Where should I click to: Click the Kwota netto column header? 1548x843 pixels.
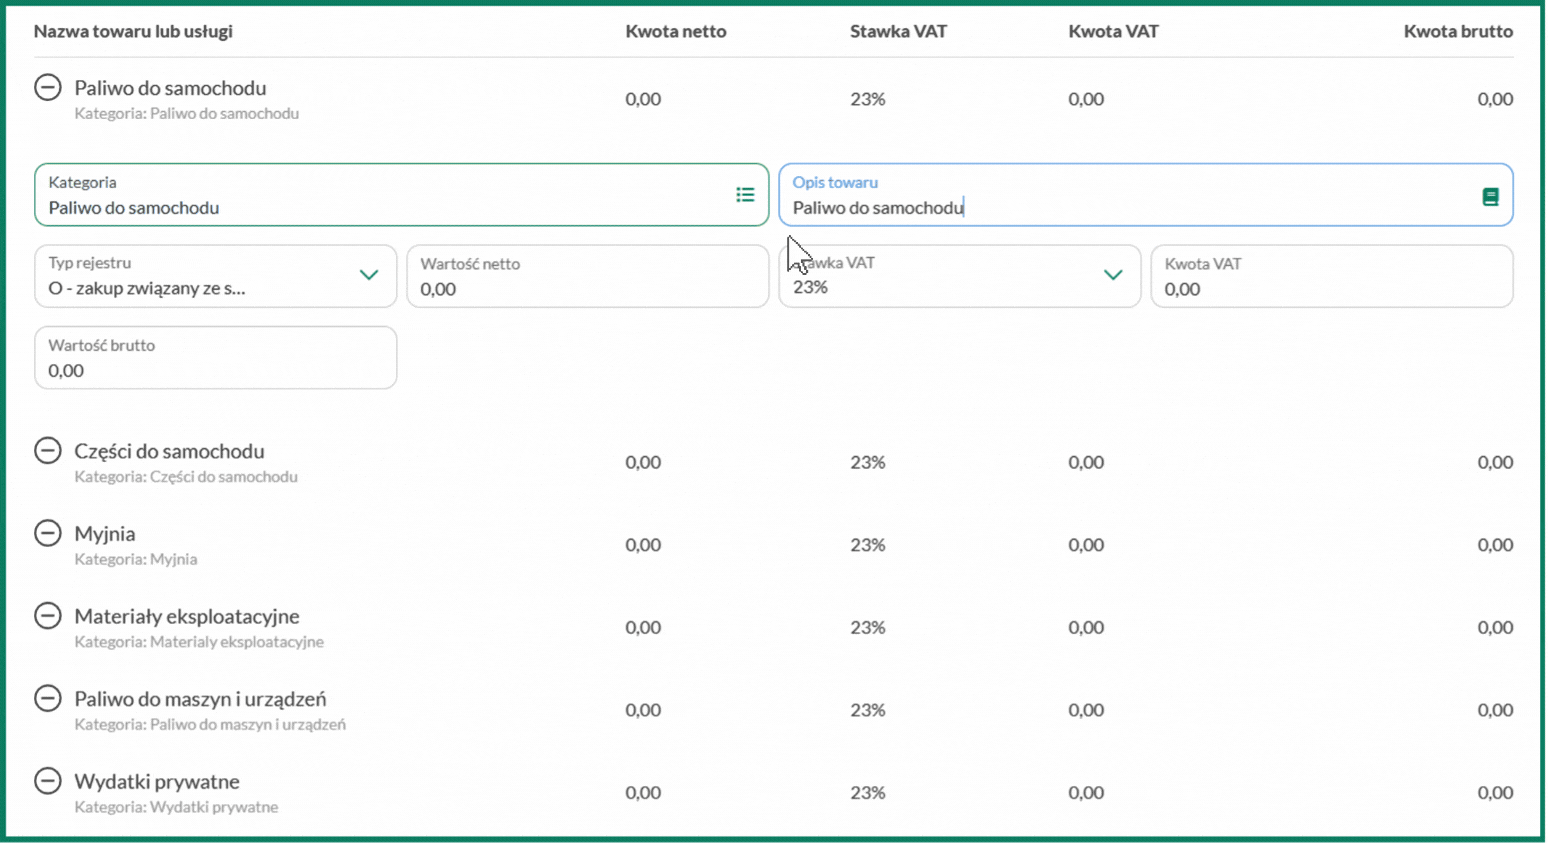[x=676, y=31]
